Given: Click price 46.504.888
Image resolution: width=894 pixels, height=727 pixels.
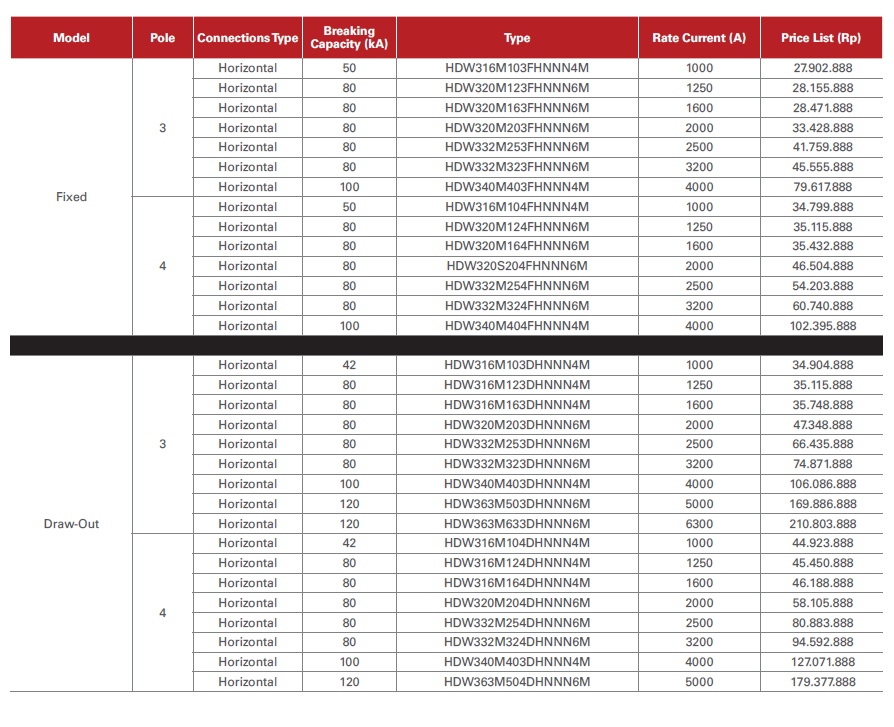Looking at the screenshot, I should pyautogui.click(x=823, y=266).
